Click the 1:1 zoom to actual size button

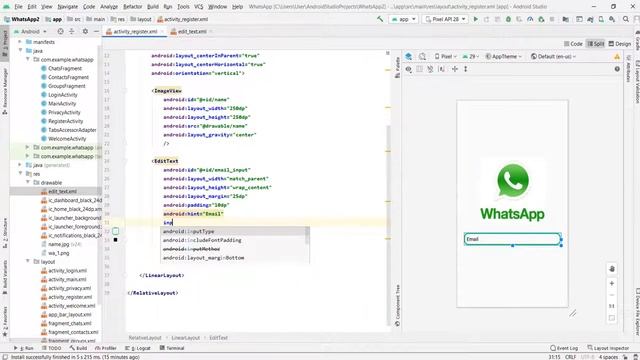point(612,306)
